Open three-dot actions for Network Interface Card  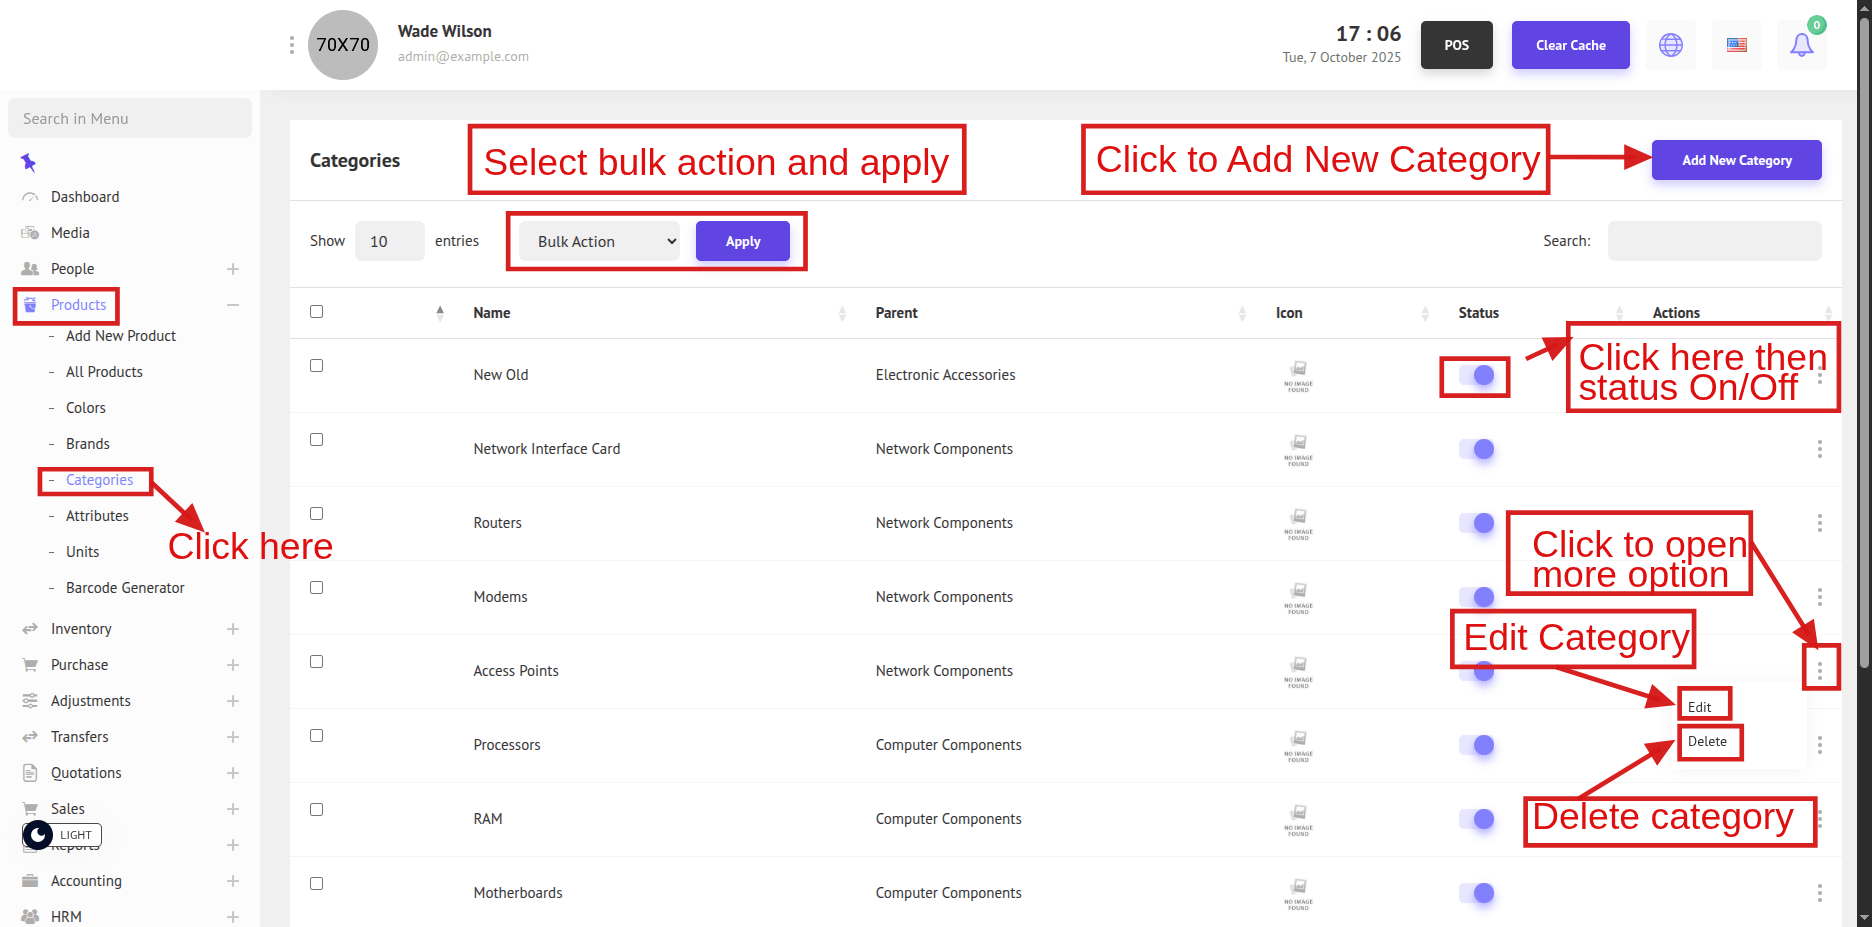point(1819,449)
